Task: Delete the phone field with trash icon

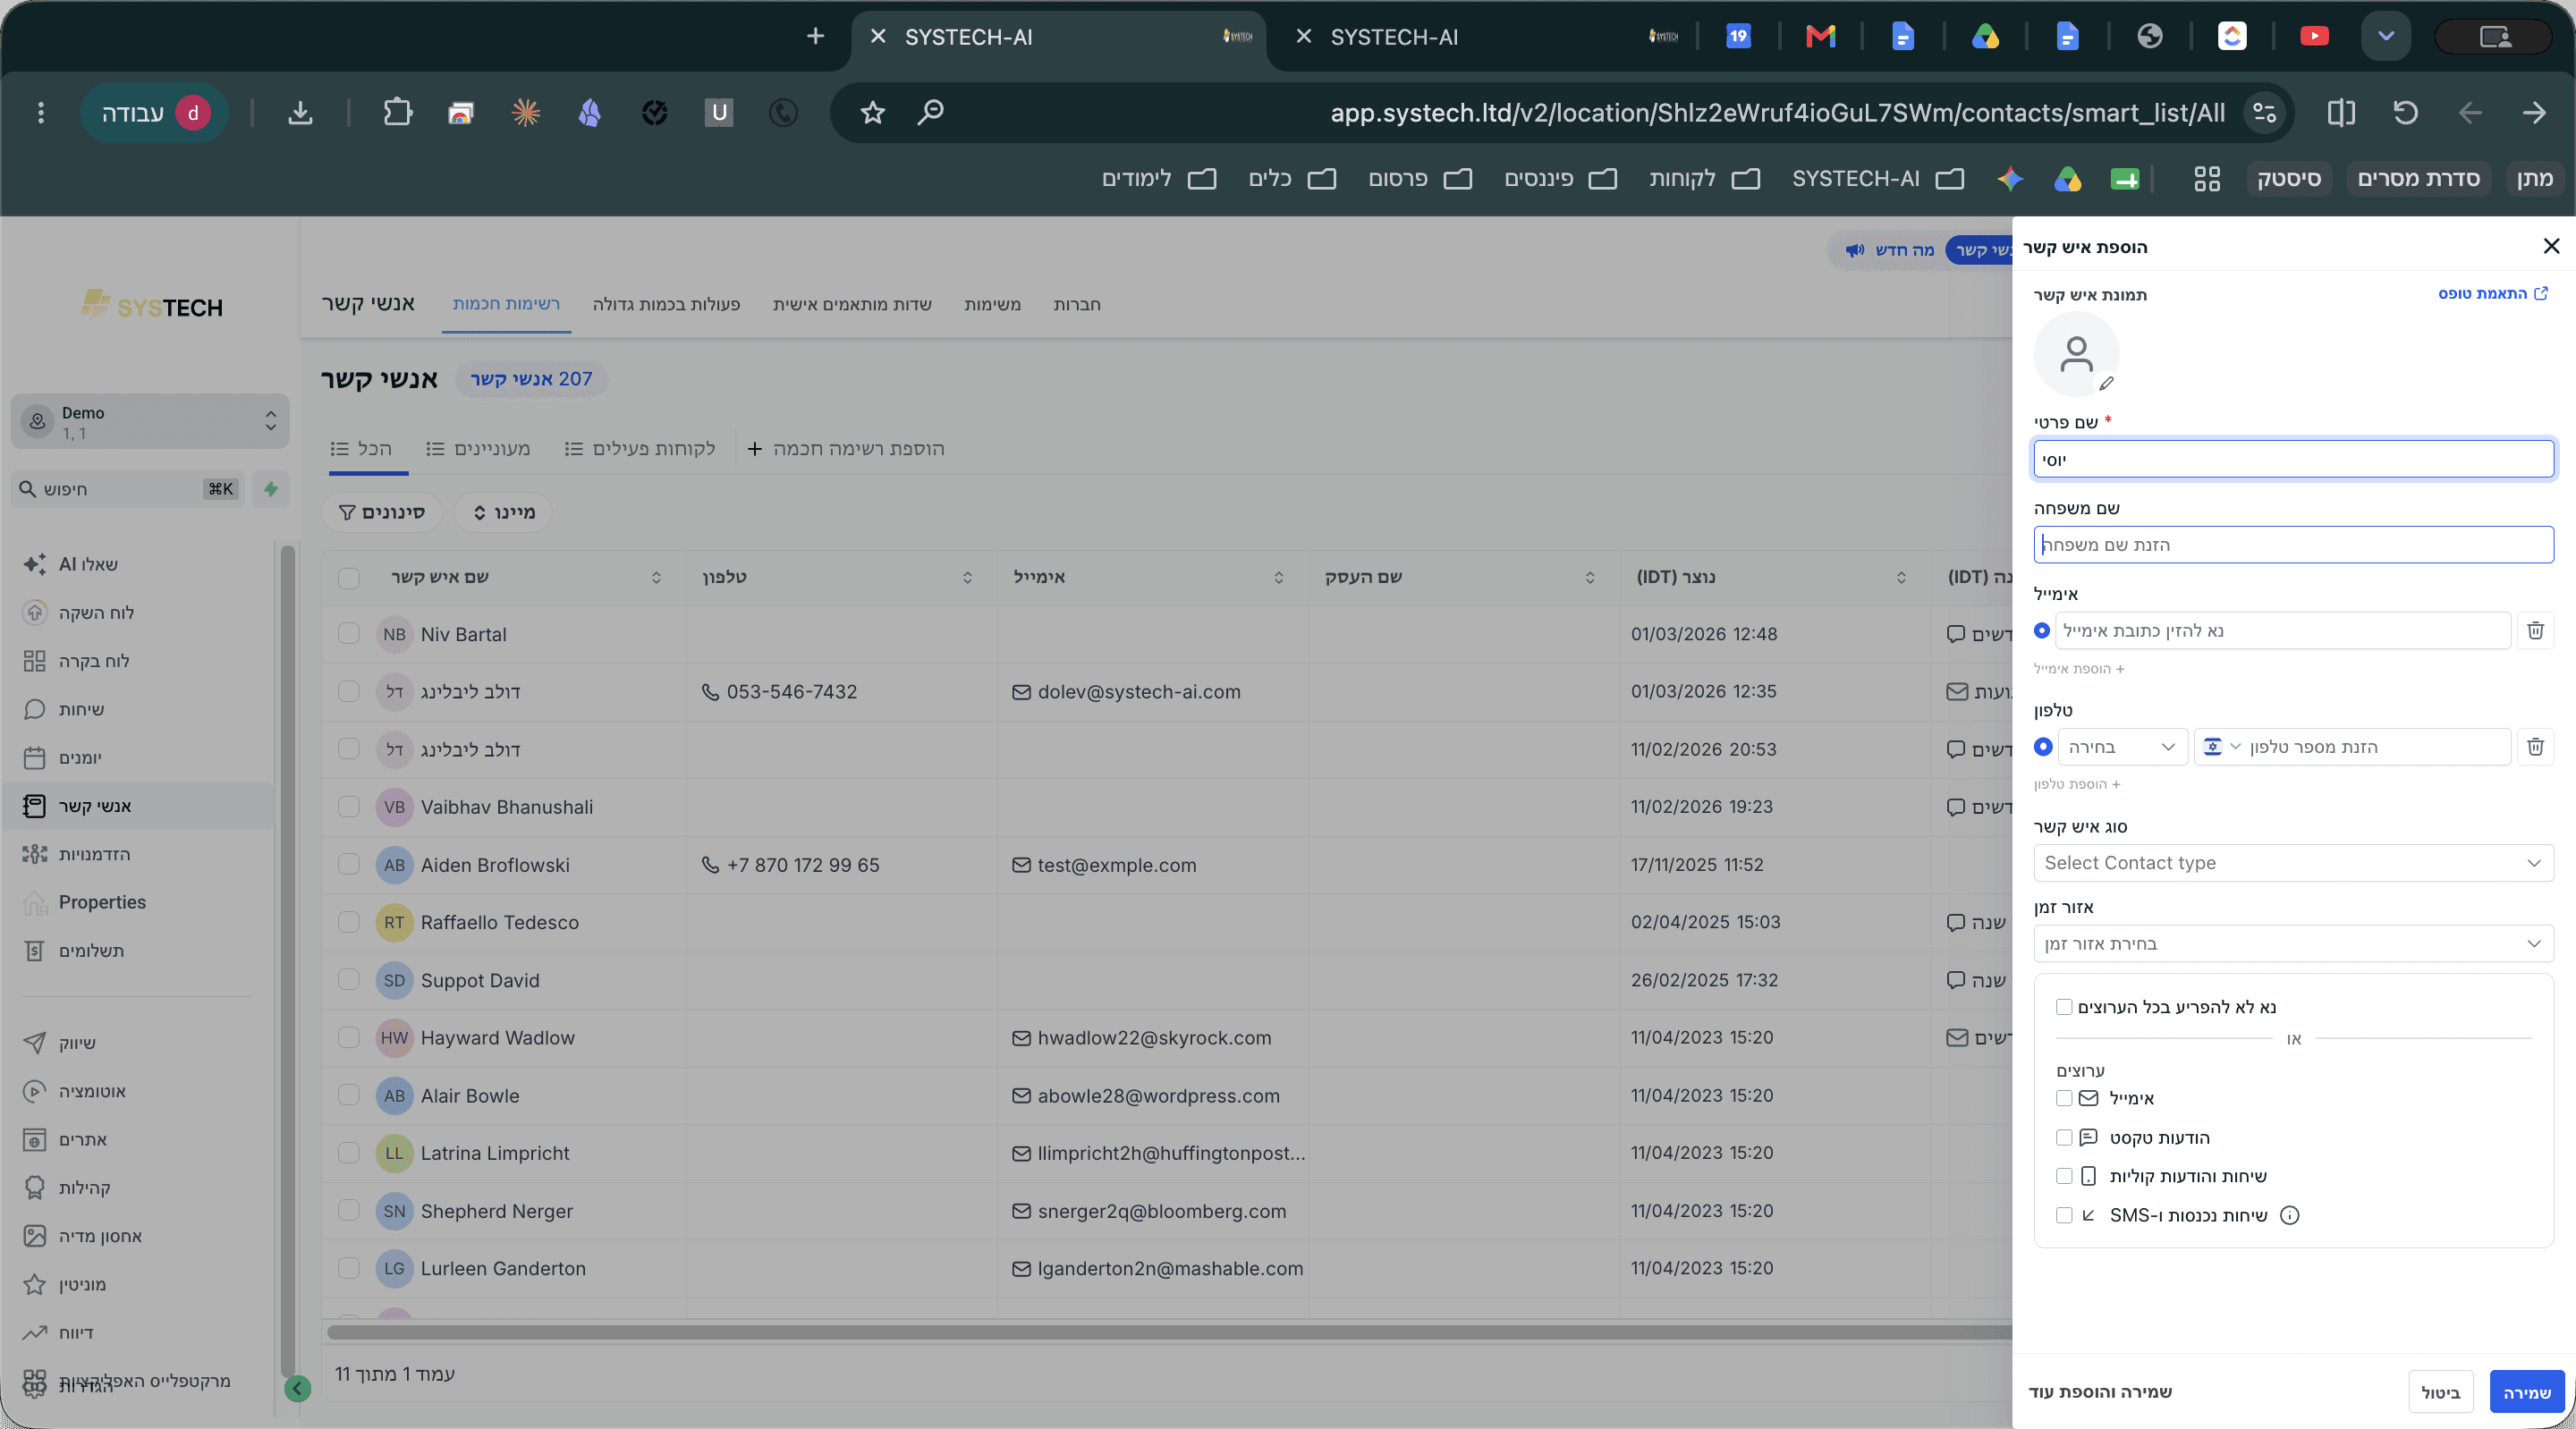Action: tap(2535, 746)
